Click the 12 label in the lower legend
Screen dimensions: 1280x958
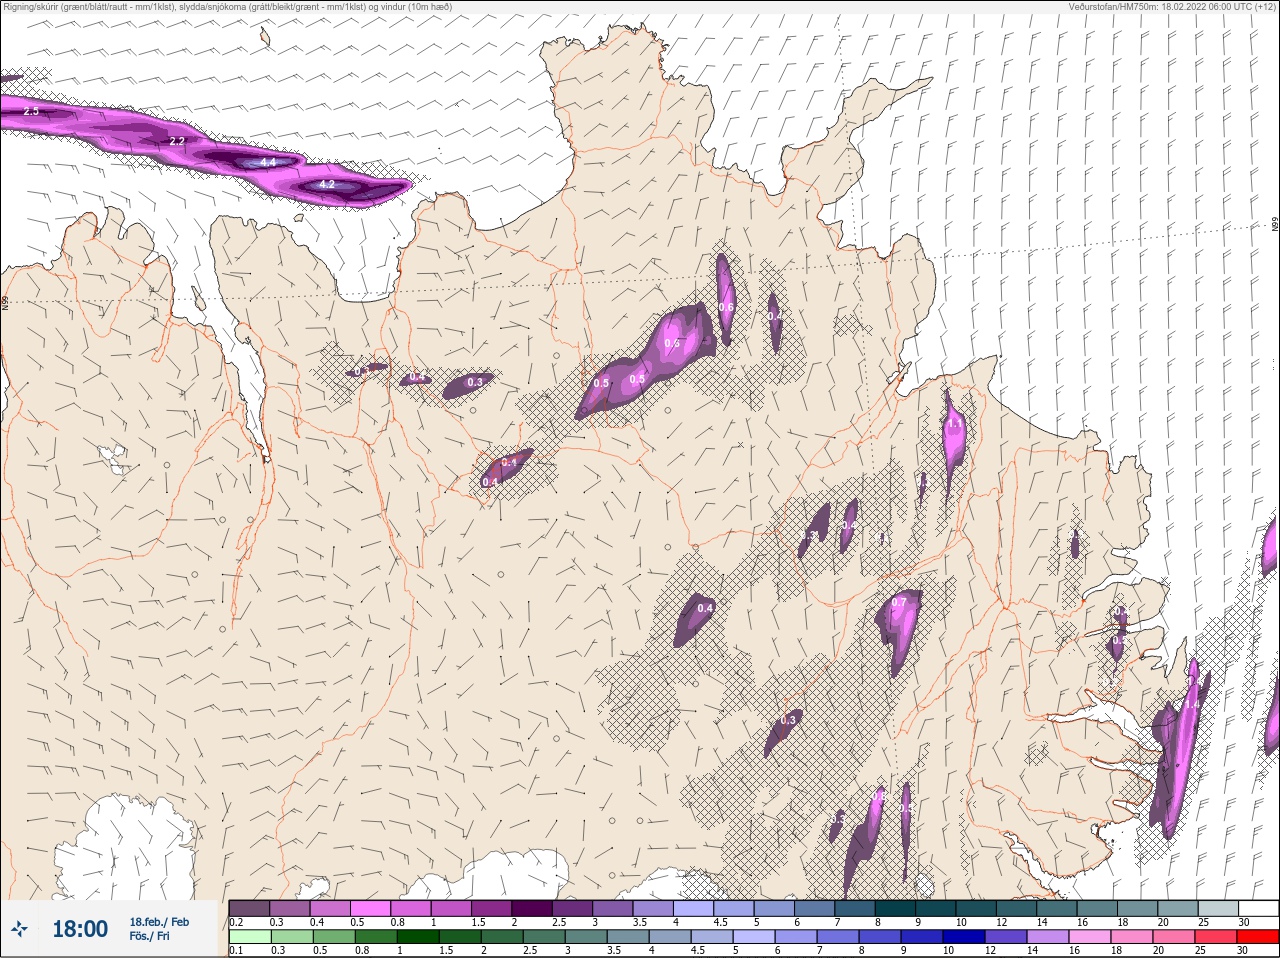tap(990, 950)
